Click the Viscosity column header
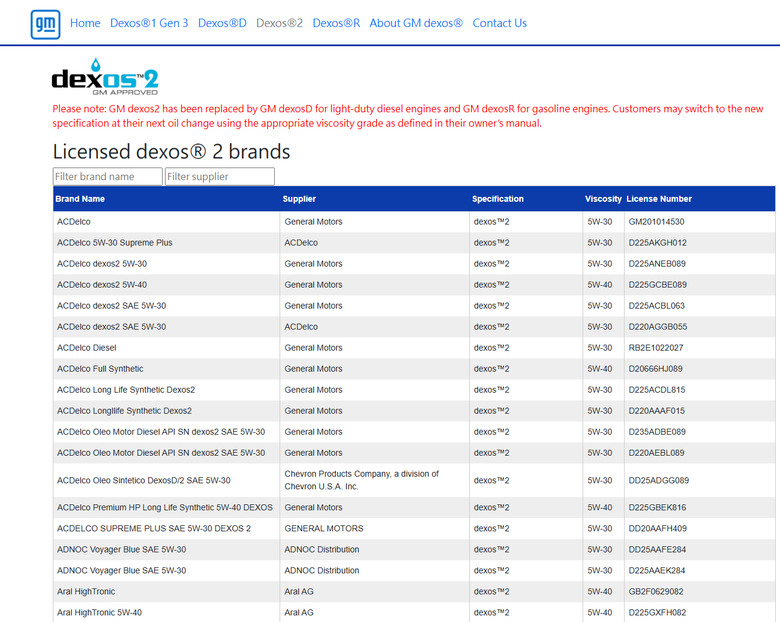Image resolution: width=780 pixels, height=622 pixels. pos(603,199)
